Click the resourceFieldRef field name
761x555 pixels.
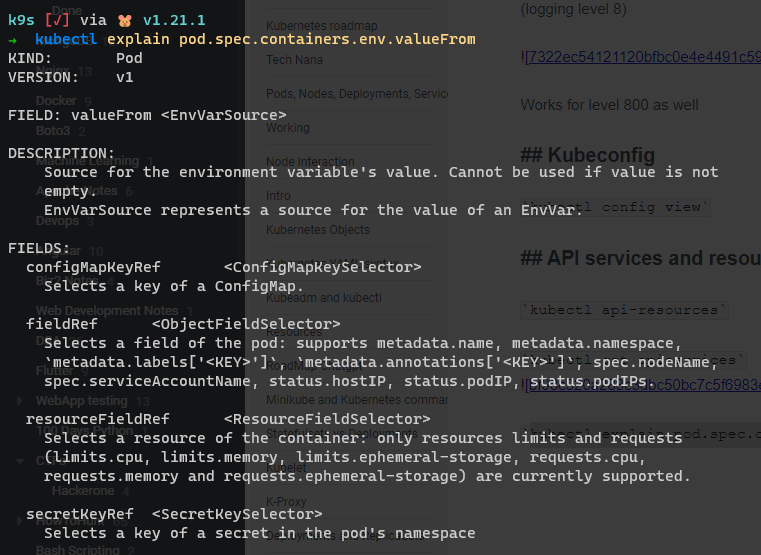coord(98,419)
